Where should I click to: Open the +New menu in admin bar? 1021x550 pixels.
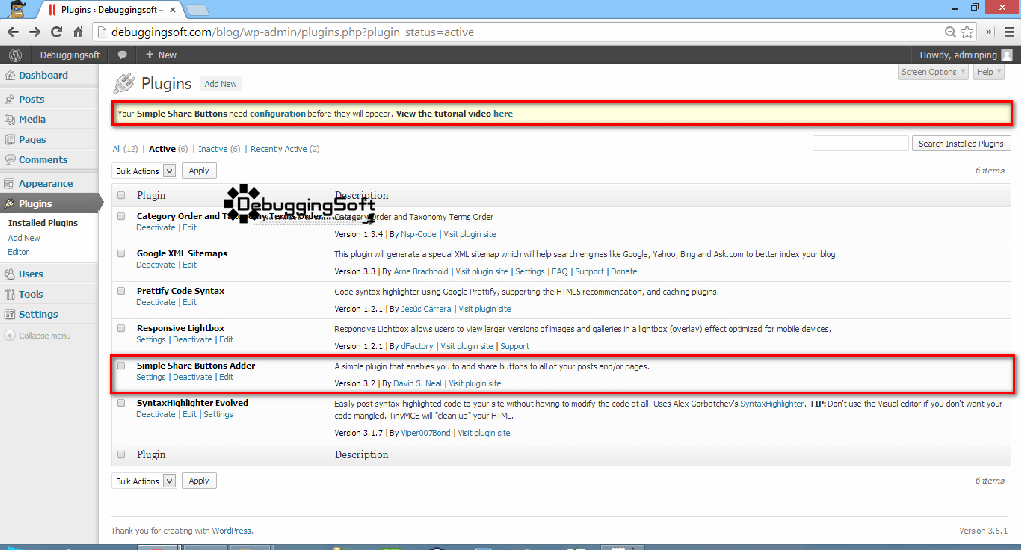[x=161, y=55]
